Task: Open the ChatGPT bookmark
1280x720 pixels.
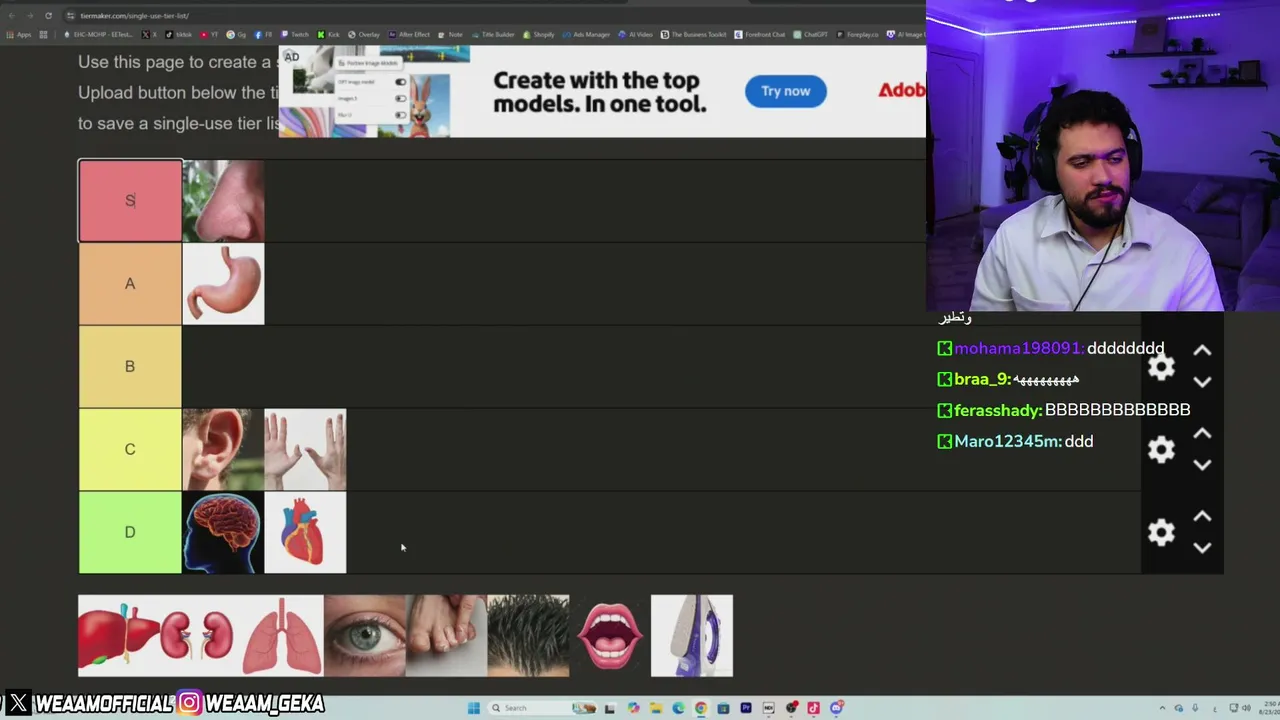Action: [x=810, y=35]
